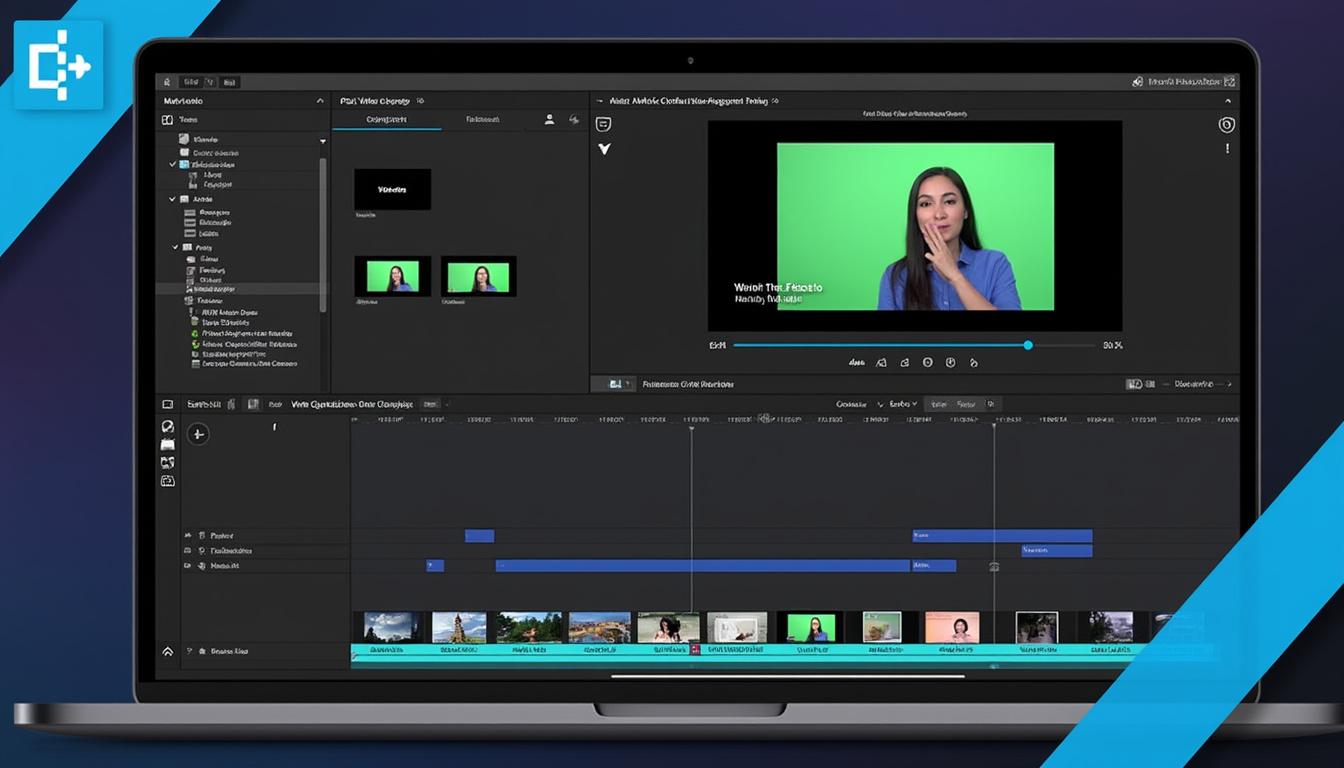This screenshot has width=1344, height=768.
Task: Switch to the active underlined media browser tab
Action: (x=386, y=120)
